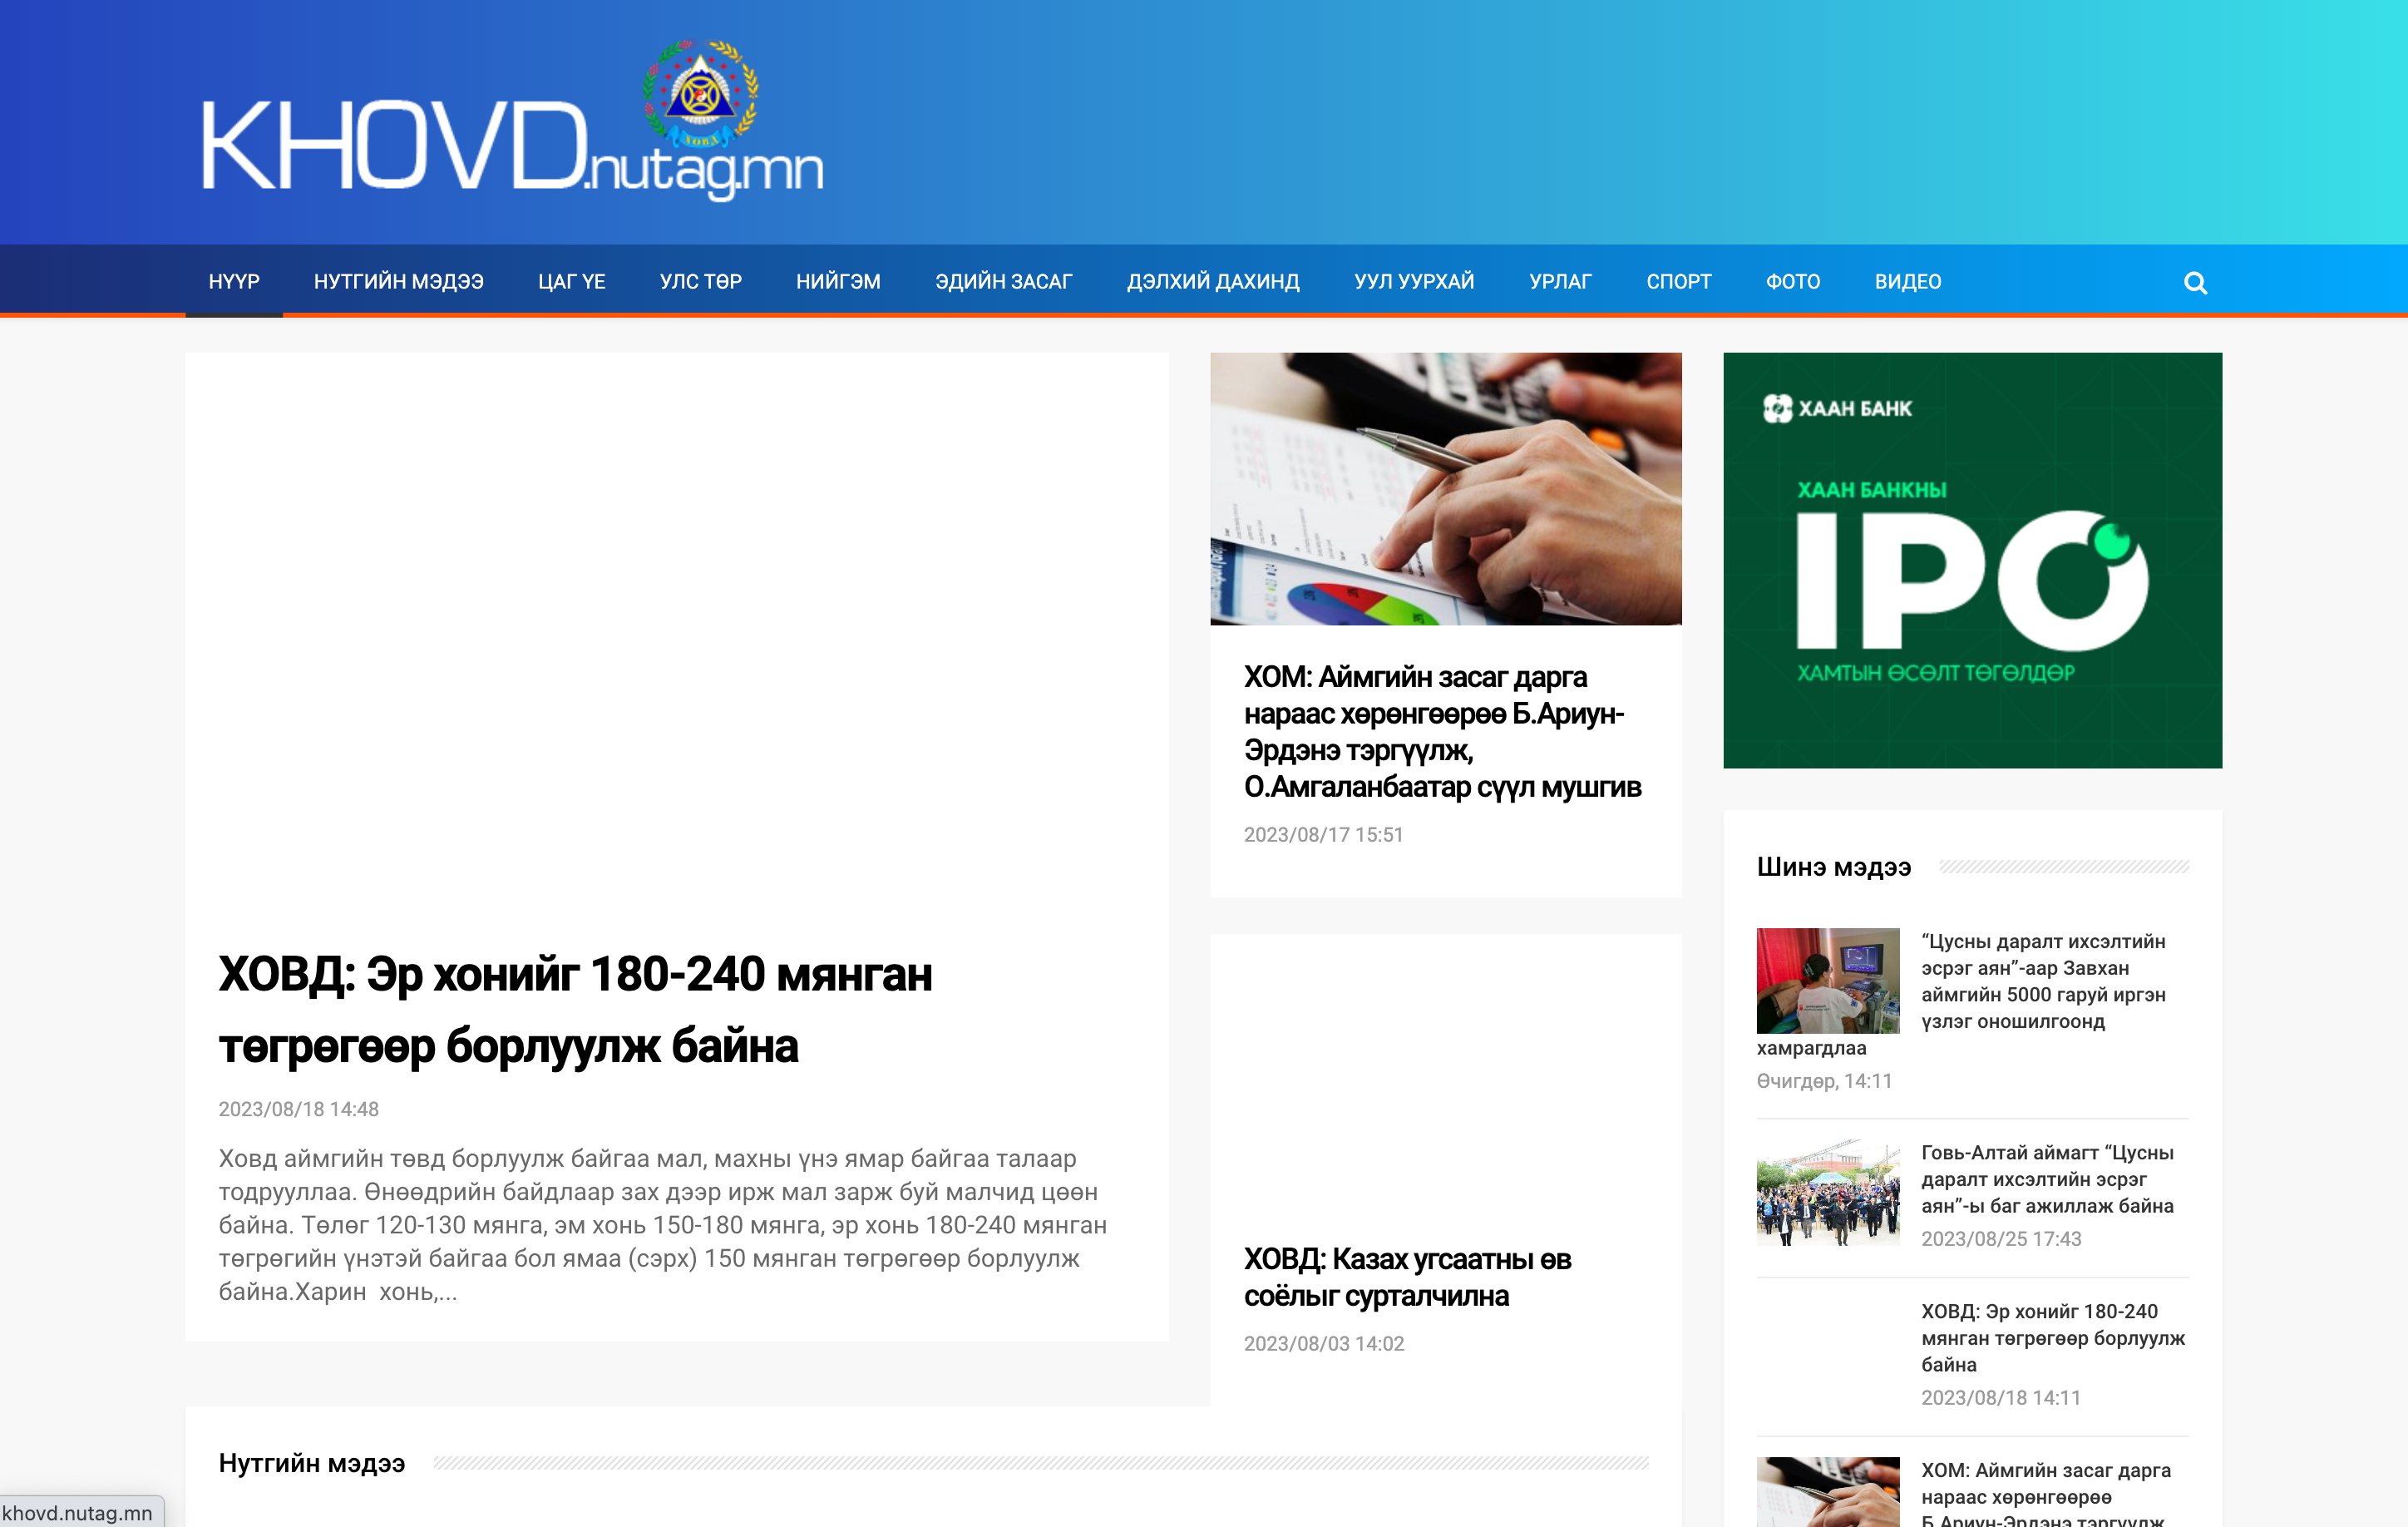Viewport: 2408px width, 1527px height.
Task: Switch to the СПОРТ section
Action: click(x=1678, y=282)
